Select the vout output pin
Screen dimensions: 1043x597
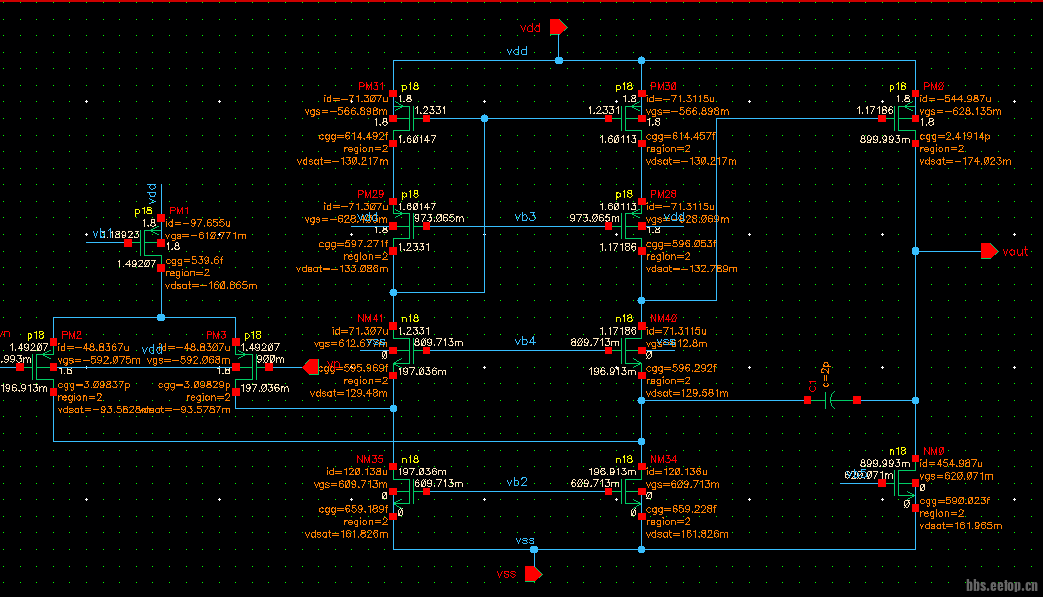pos(990,250)
